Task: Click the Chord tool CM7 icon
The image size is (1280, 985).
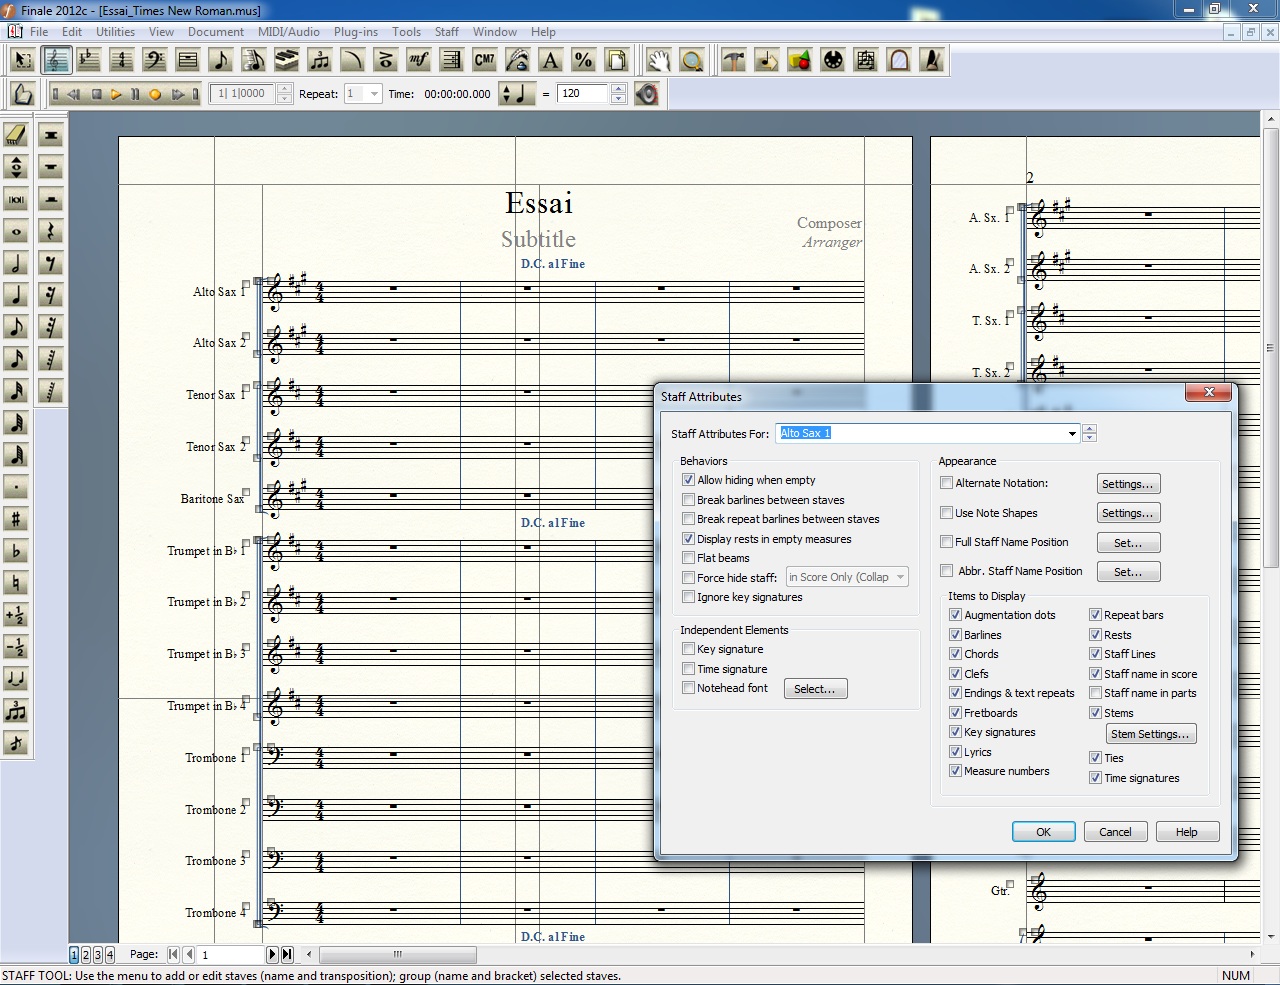Action: (485, 61)
